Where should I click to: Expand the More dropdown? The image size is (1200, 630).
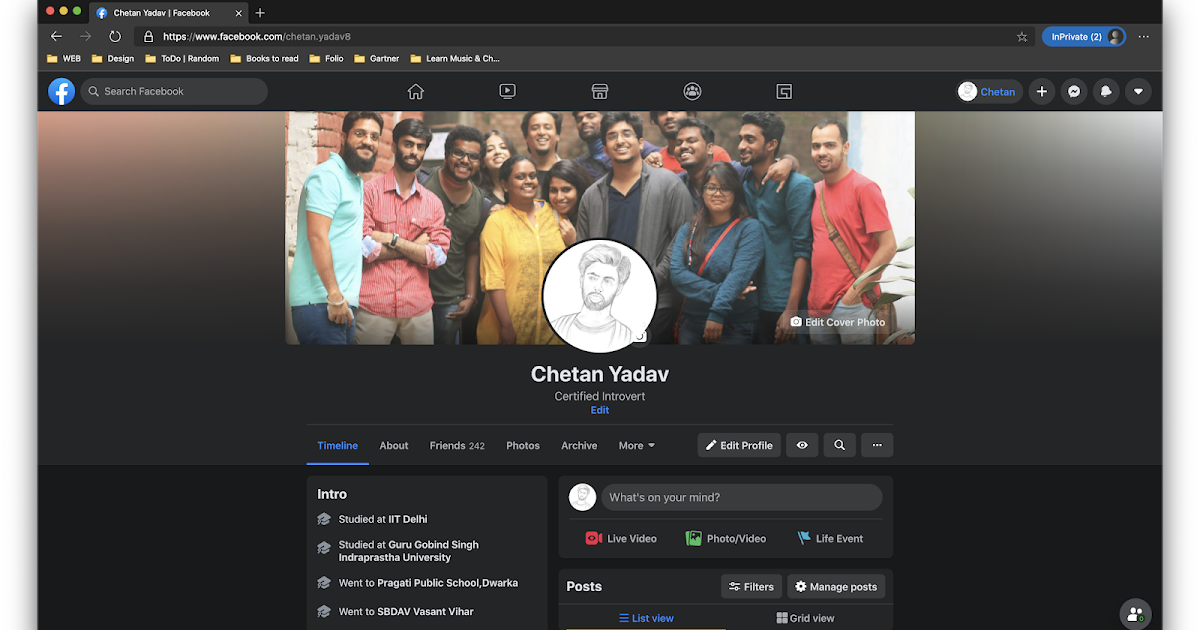click(637, 445)
